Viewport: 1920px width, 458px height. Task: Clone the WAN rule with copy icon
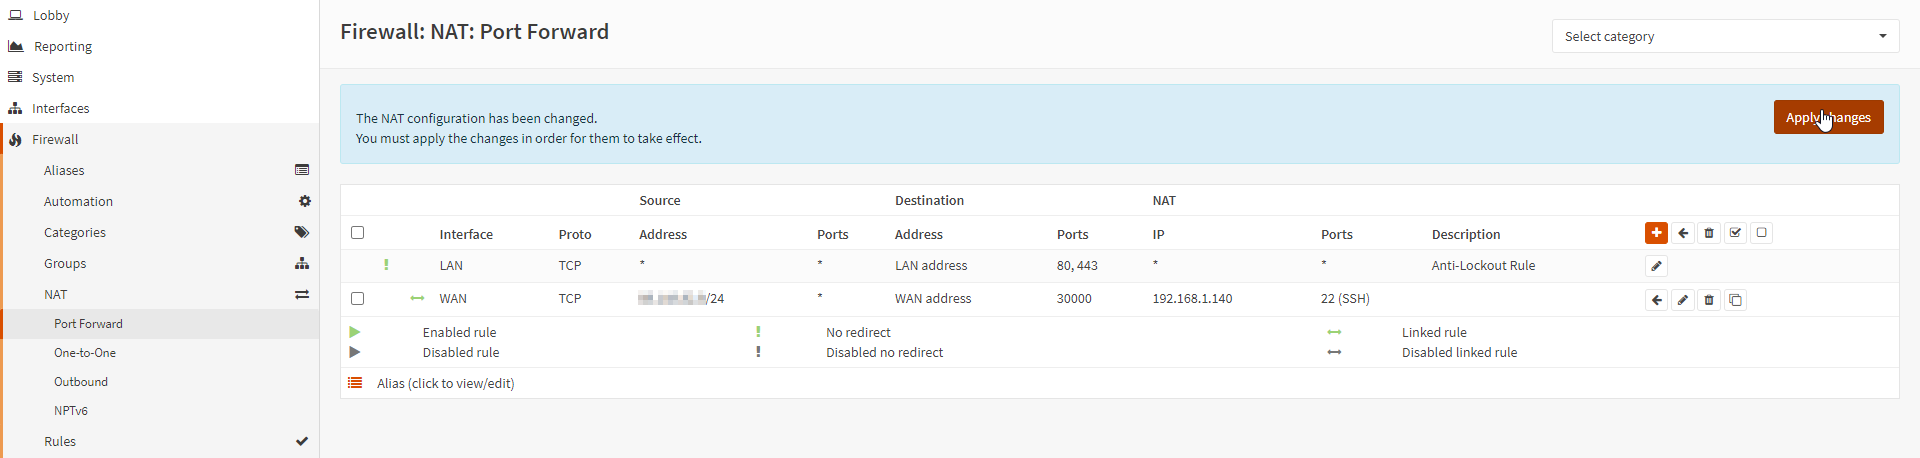click(1736, 300)
